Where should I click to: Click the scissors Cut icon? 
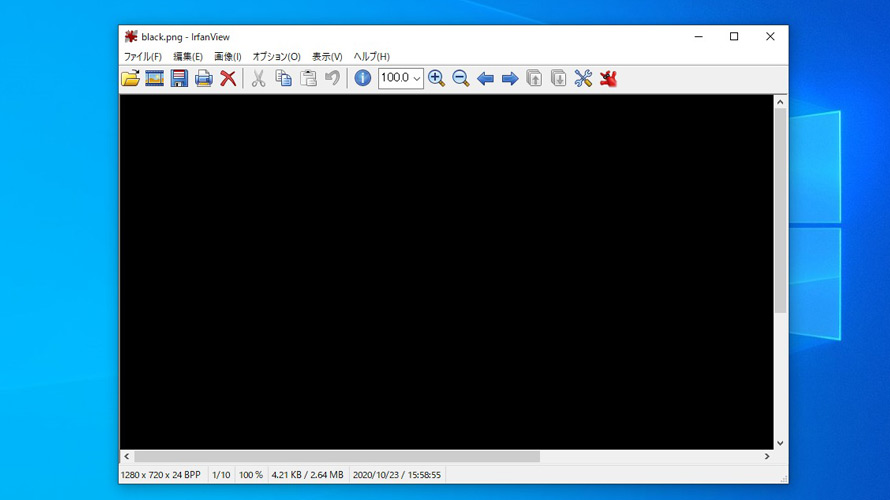[x=258, y=78]
